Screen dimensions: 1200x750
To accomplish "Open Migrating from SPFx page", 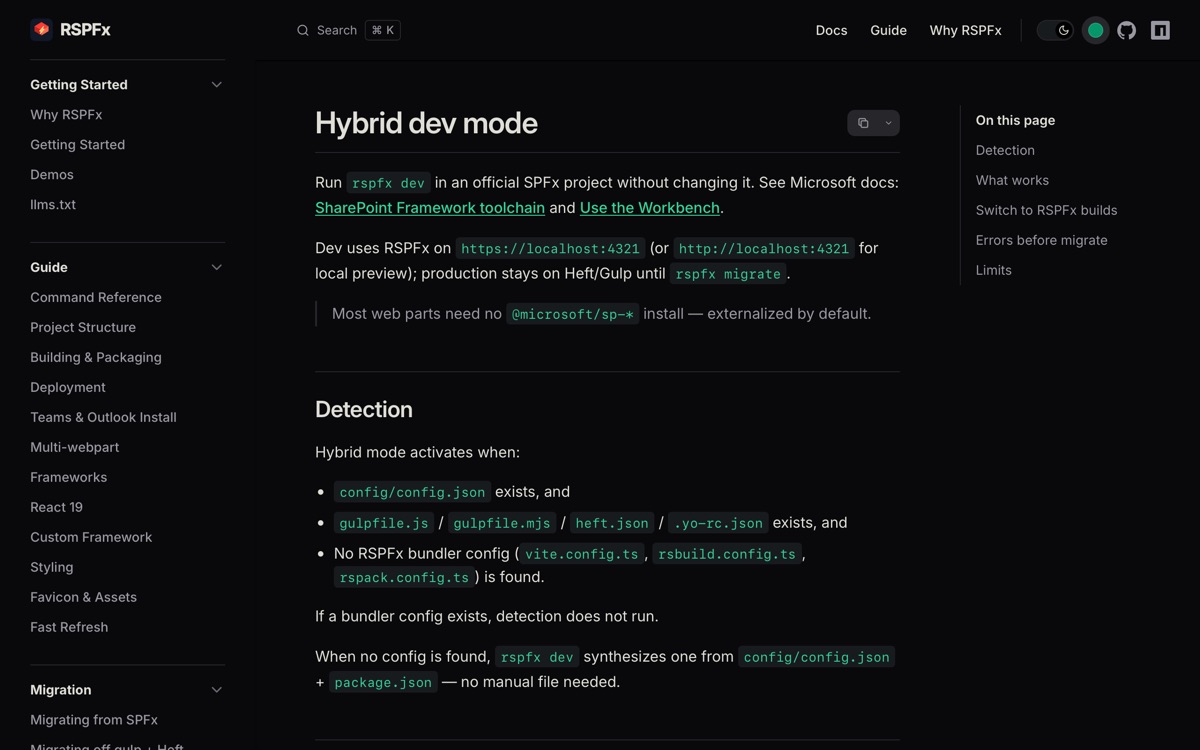I will pos(94,720).
